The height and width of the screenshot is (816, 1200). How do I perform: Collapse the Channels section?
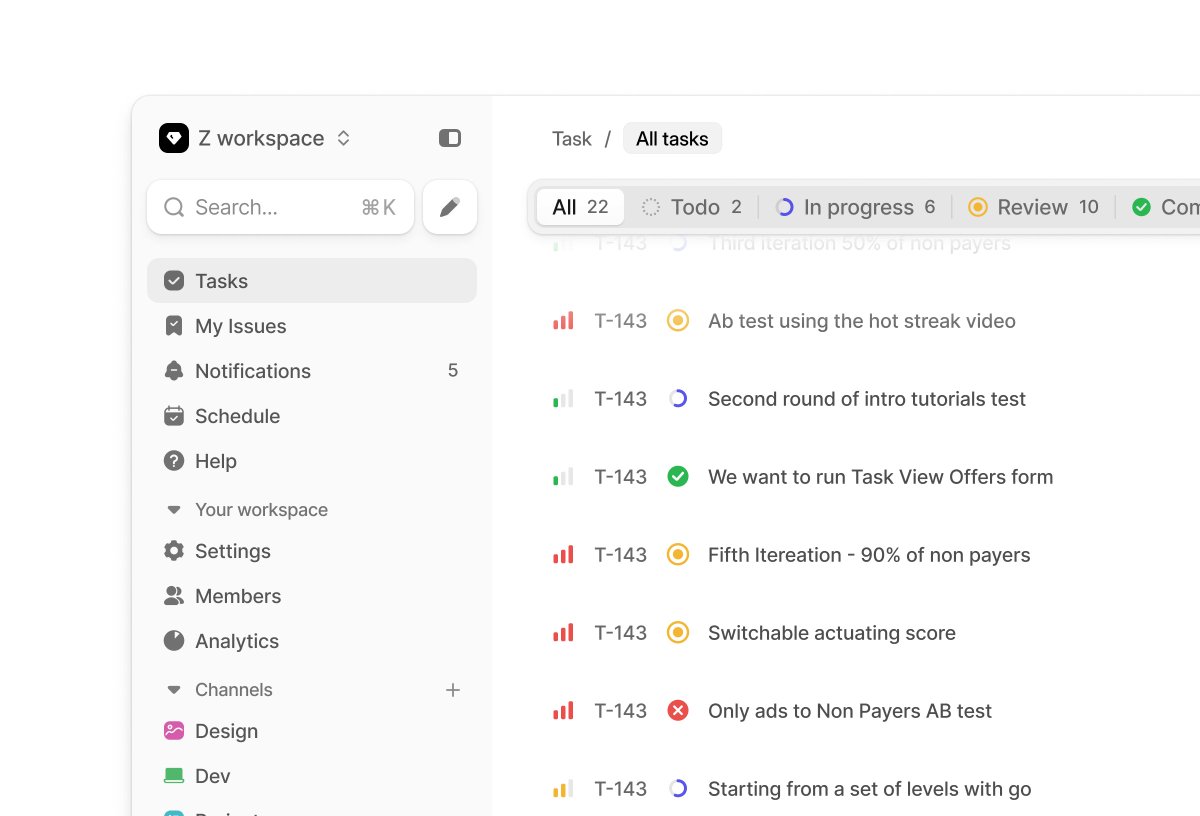174,690
